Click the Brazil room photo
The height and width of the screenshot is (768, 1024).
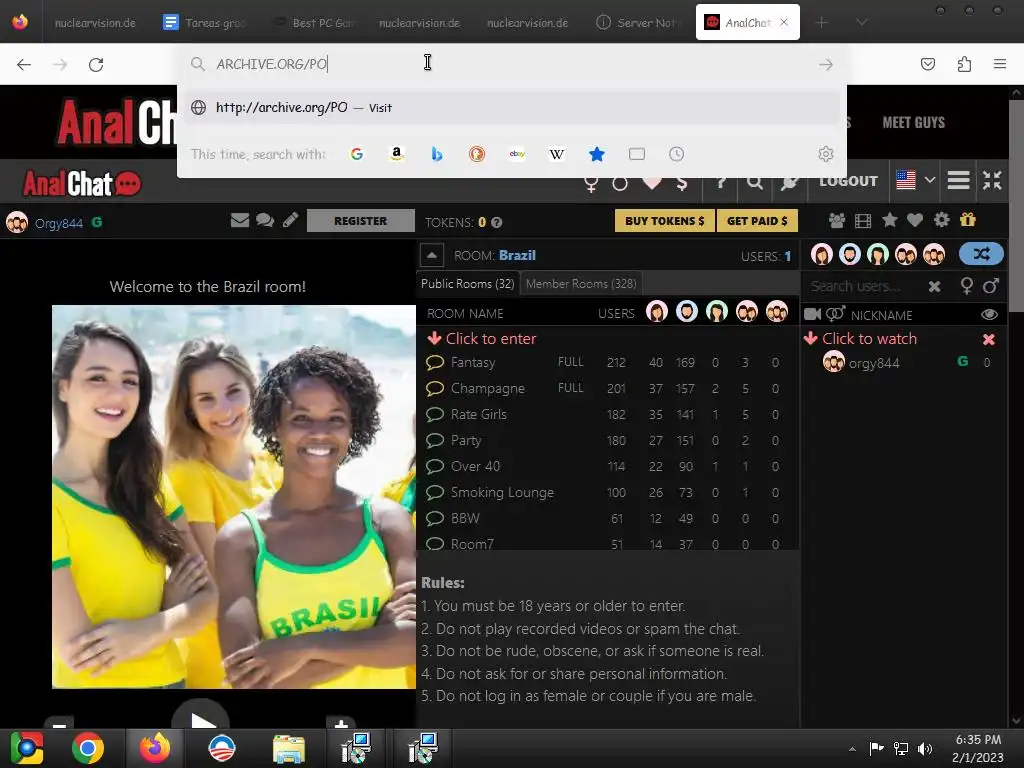pyautogui.click(x=234, y=497)
